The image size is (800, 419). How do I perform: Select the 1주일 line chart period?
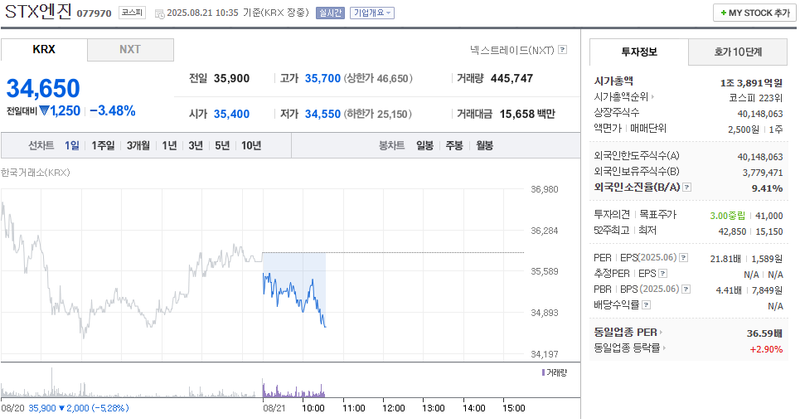pos(103,145)
